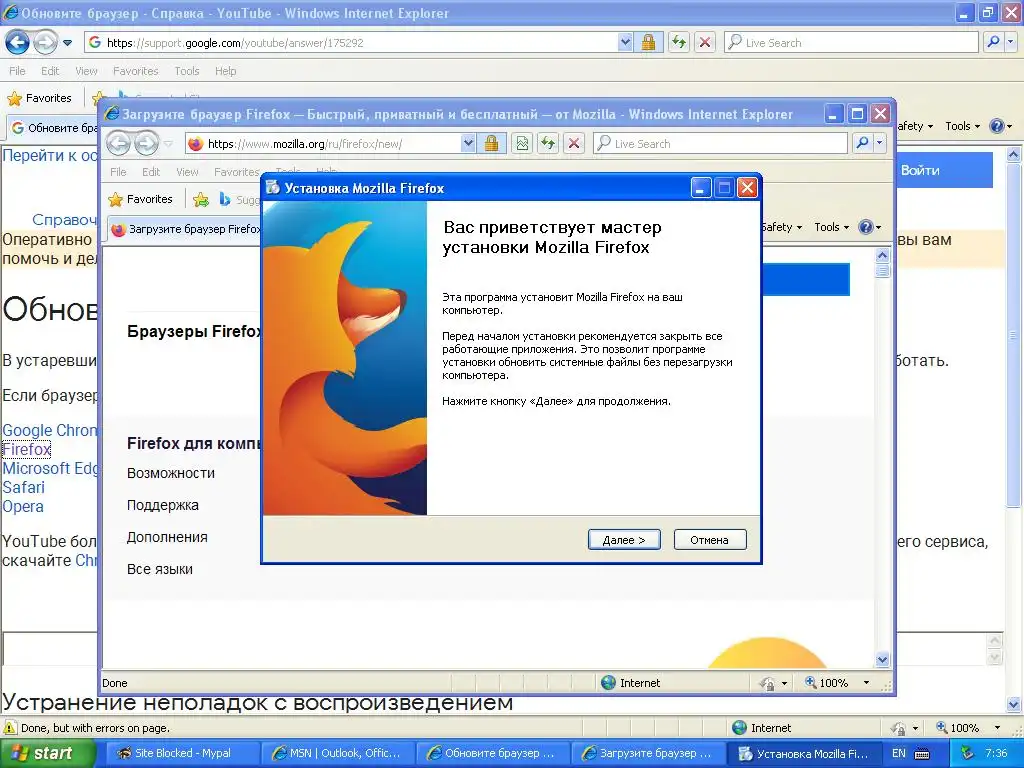Open Tools dropdown in the YouTube help command bar

[963, 126]
